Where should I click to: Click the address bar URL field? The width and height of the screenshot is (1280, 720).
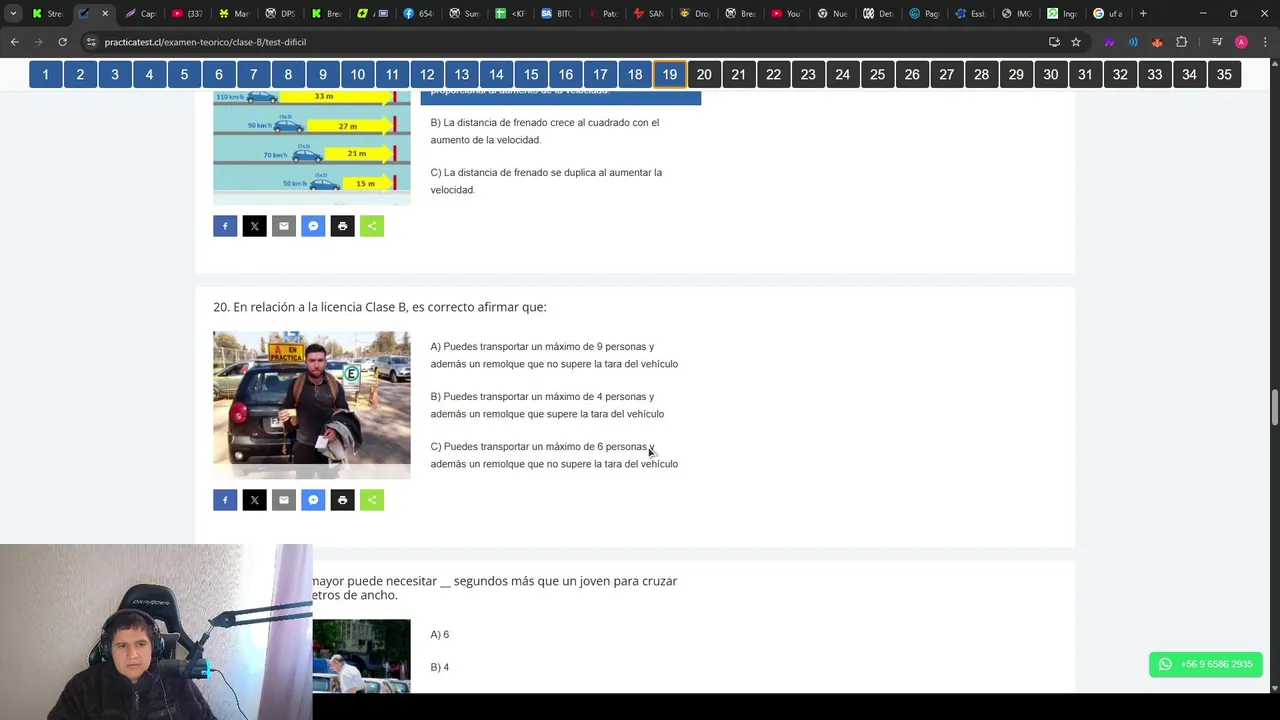click(560, 42)
